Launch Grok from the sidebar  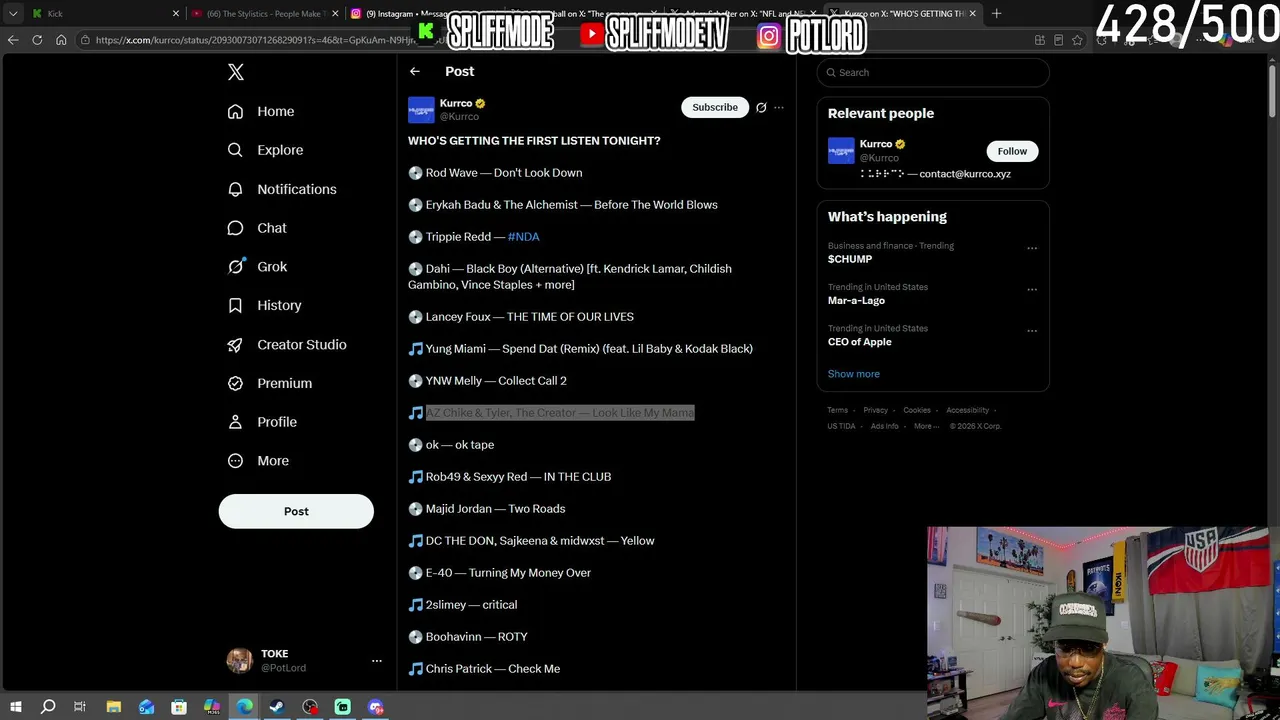[257, 267]
